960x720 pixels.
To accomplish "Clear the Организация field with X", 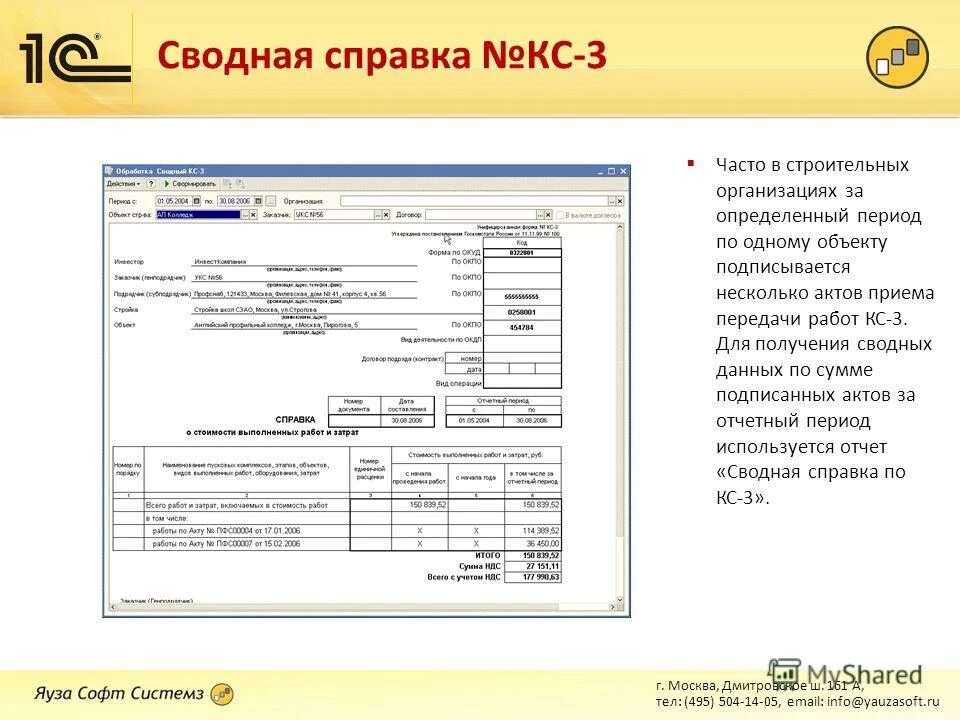I will pos(620,201).
